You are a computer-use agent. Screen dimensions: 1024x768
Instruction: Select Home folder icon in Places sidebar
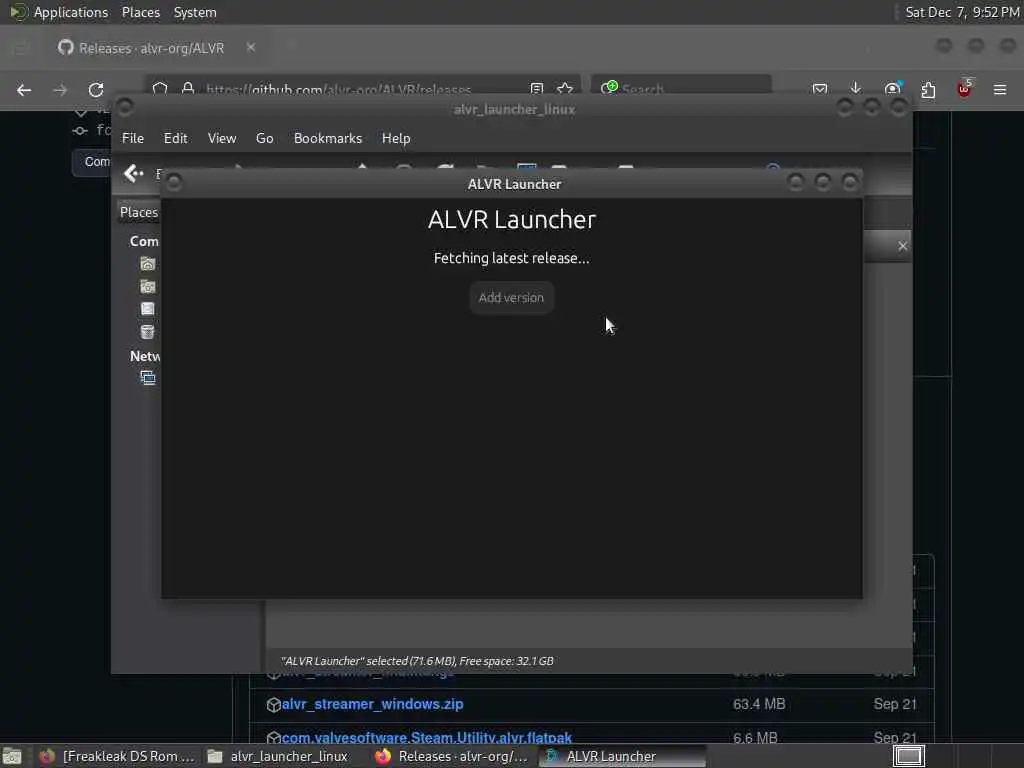[x=148, y=264]
